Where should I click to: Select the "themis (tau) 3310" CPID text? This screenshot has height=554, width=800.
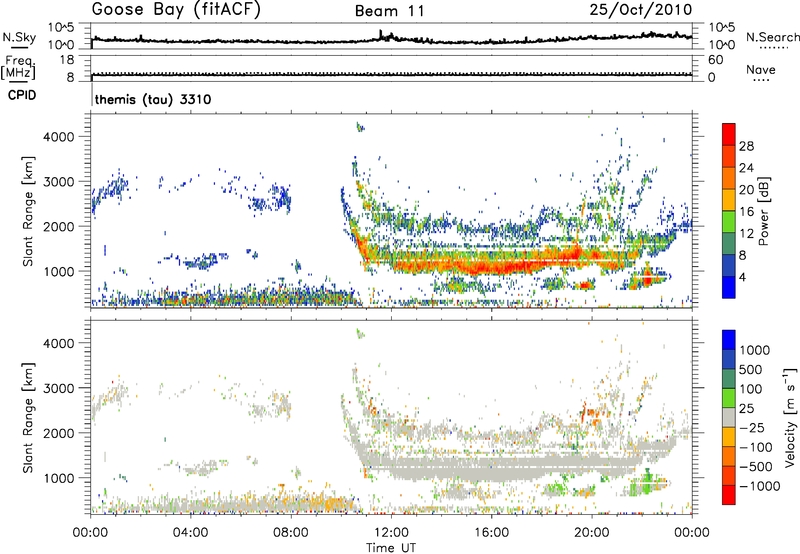click(x=153, y=99)
